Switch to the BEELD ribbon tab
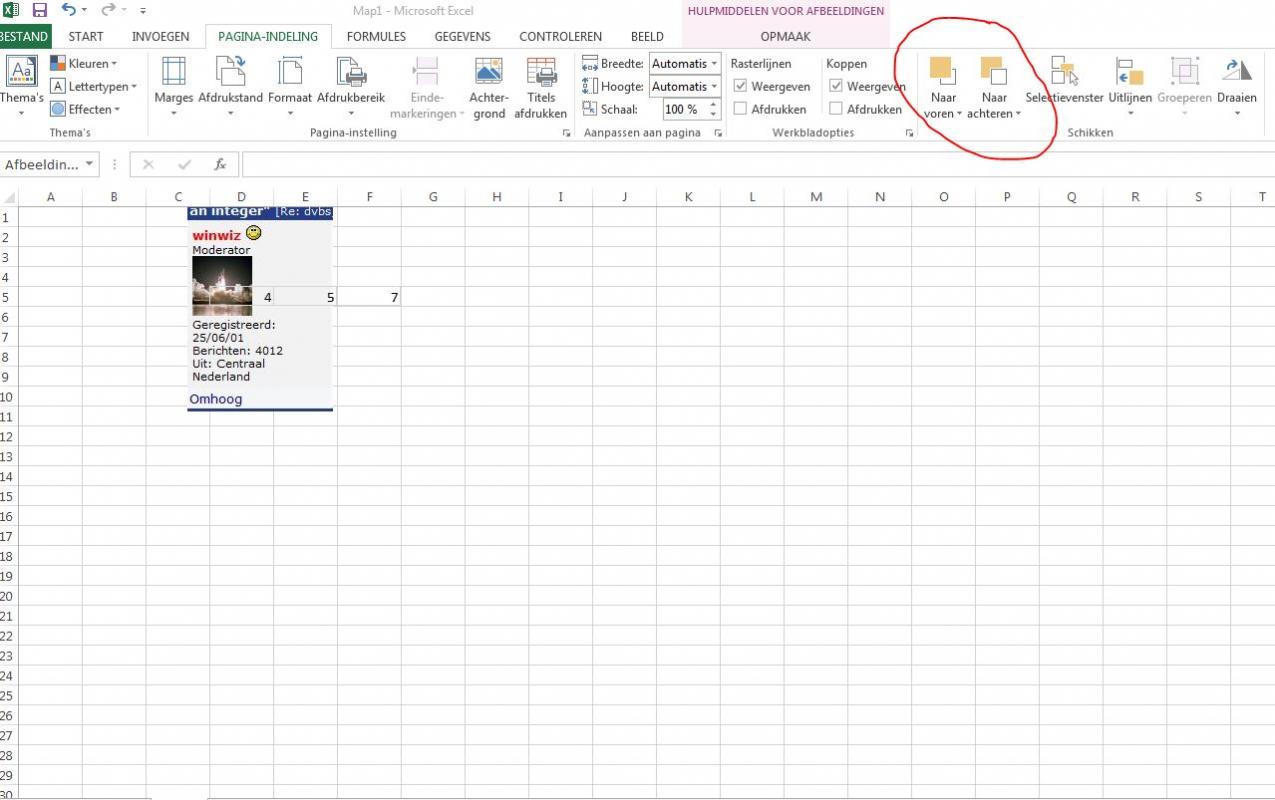Viewport: 1275px width, 800px height. [x=647, y=36]
